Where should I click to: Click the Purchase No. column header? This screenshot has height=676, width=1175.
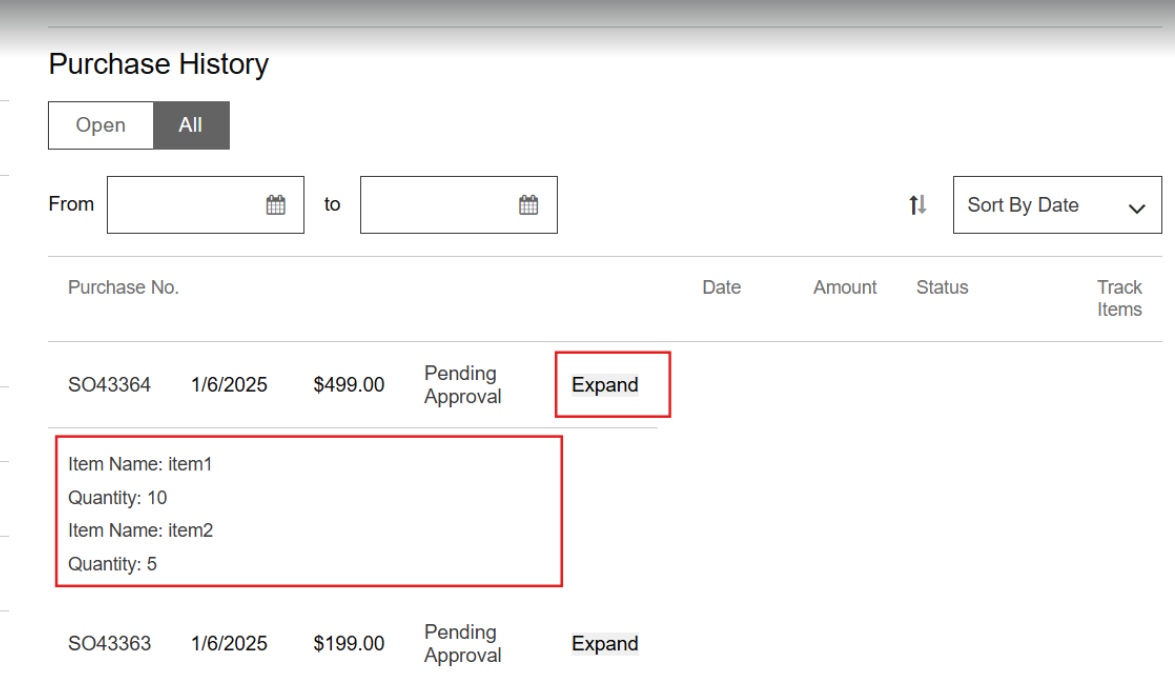click(123, 288)
